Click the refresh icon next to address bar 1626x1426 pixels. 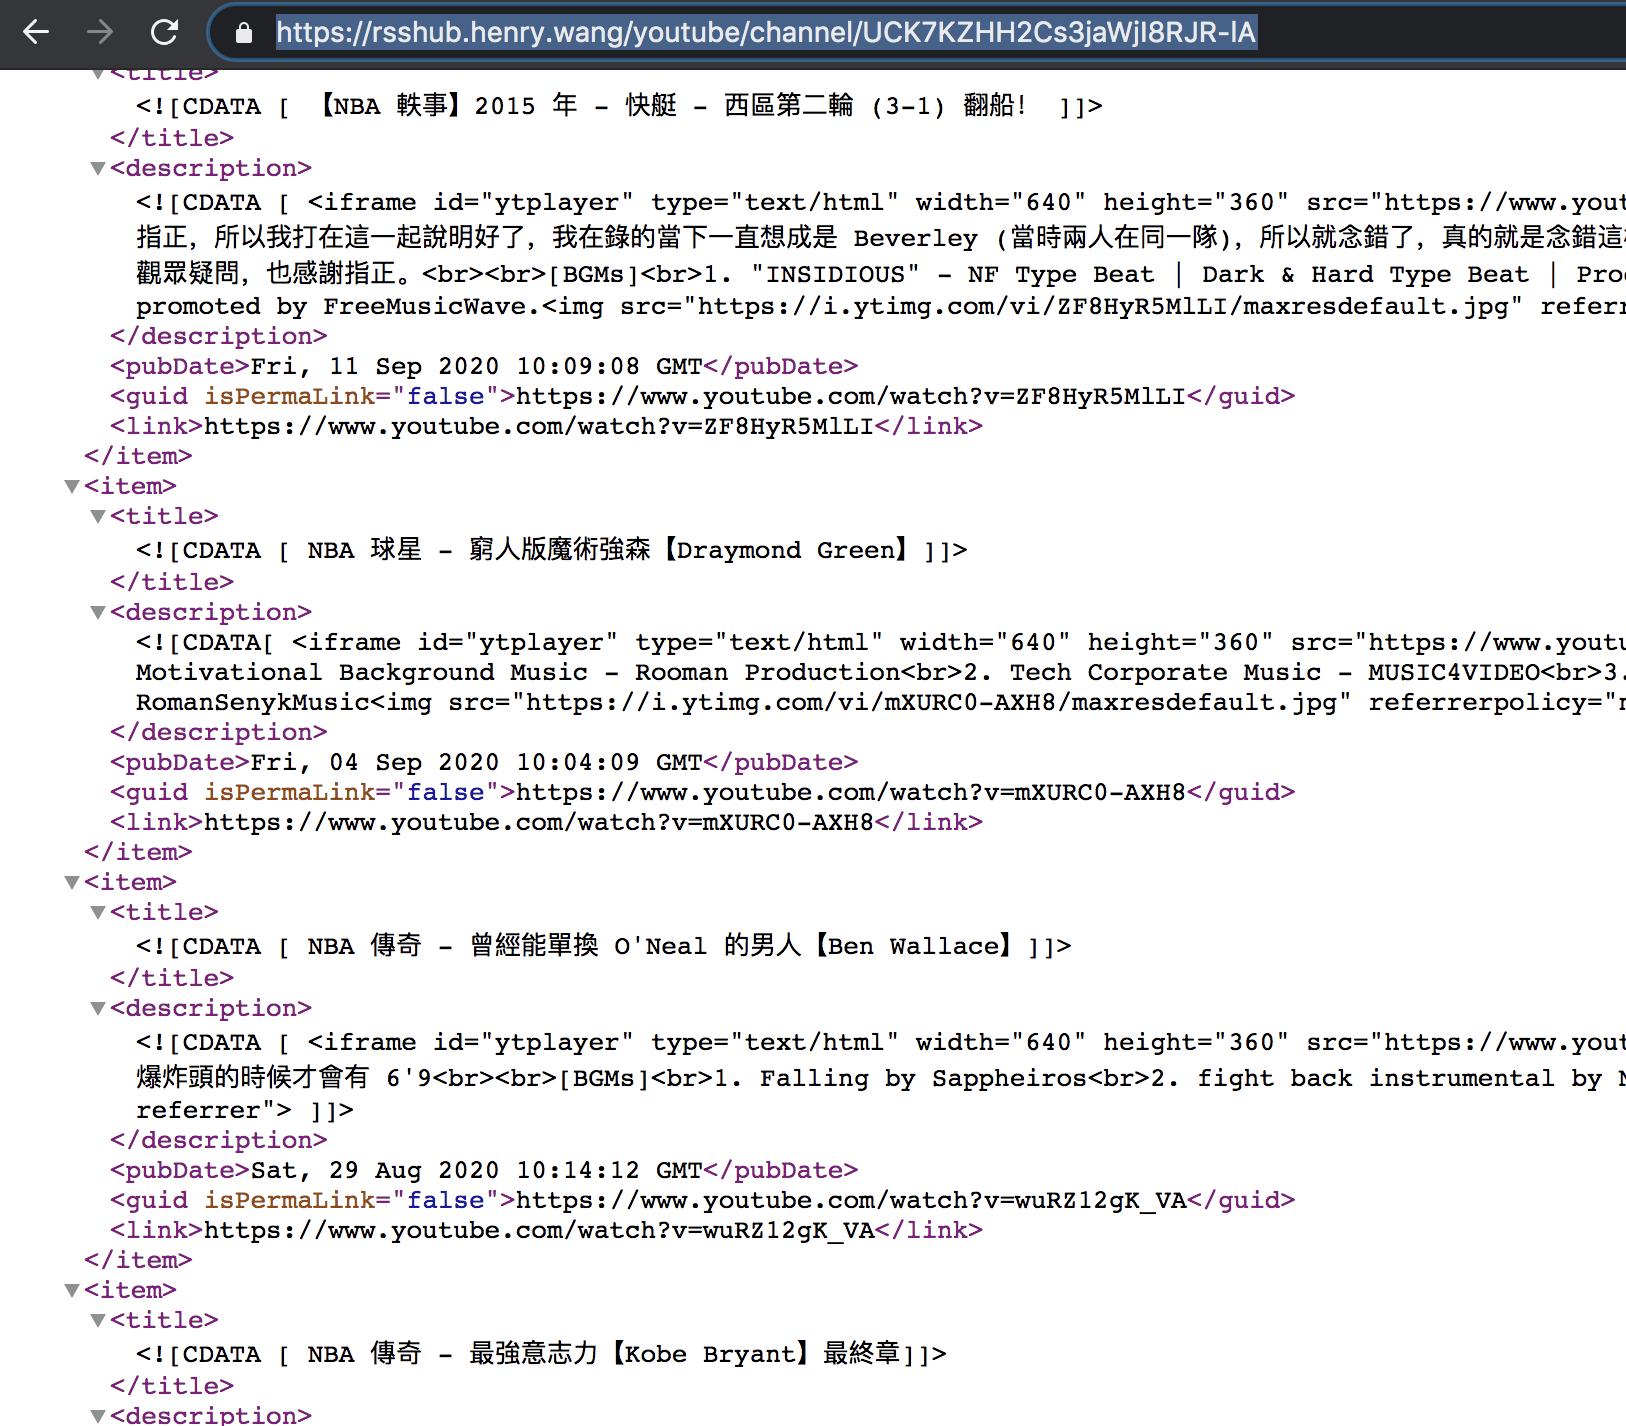coord(165,31)
